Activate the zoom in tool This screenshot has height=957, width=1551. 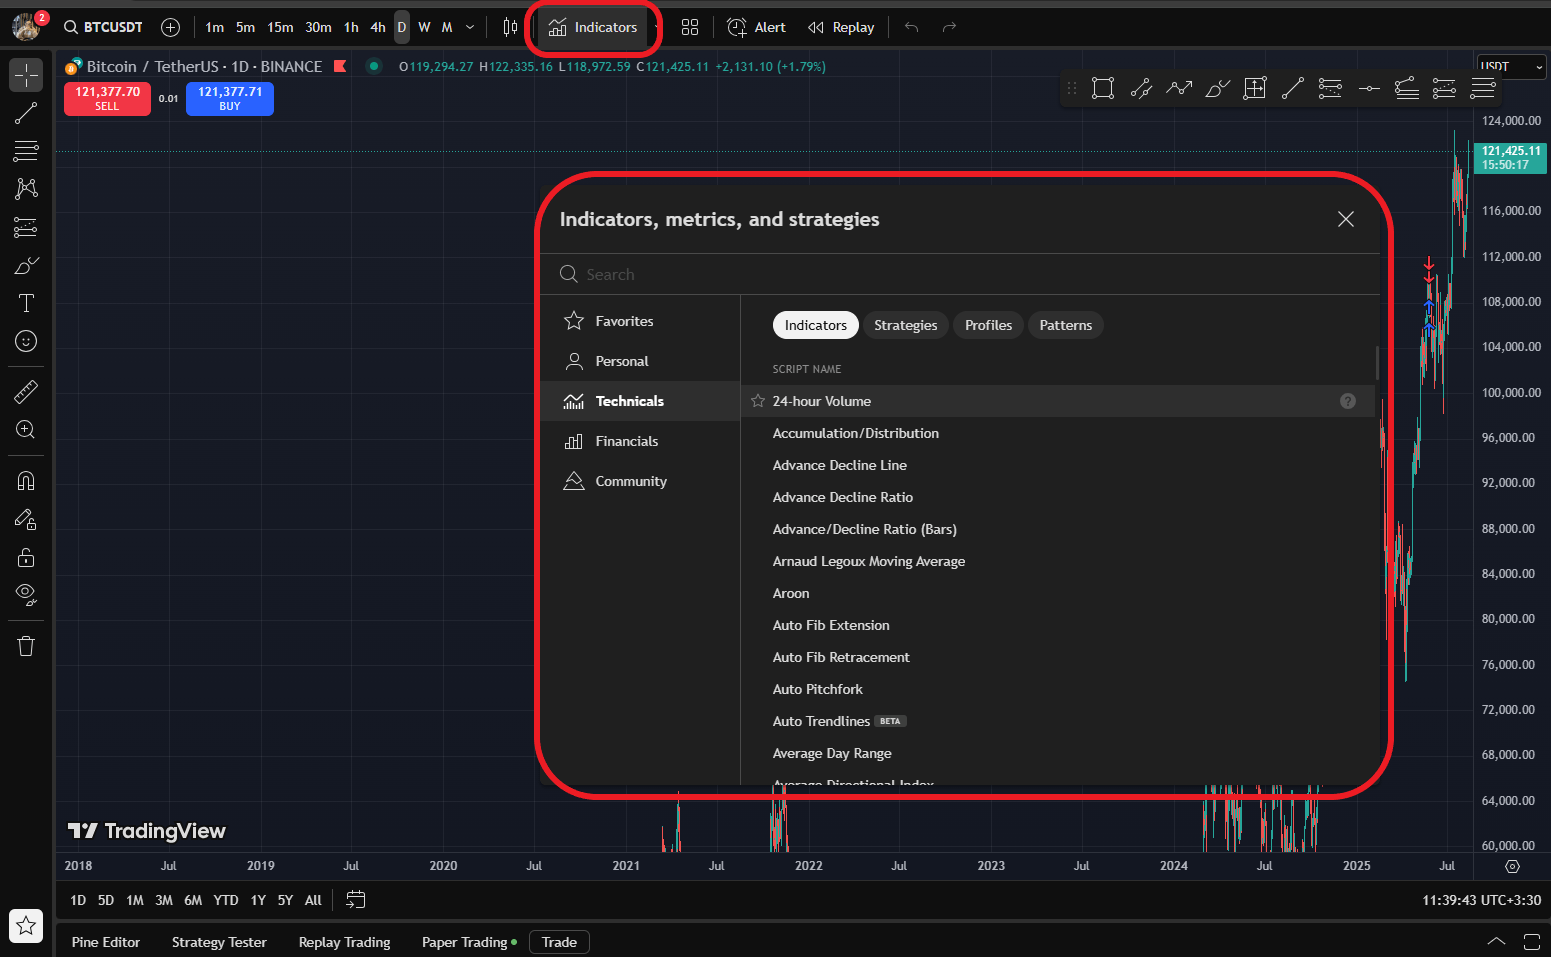26,429
